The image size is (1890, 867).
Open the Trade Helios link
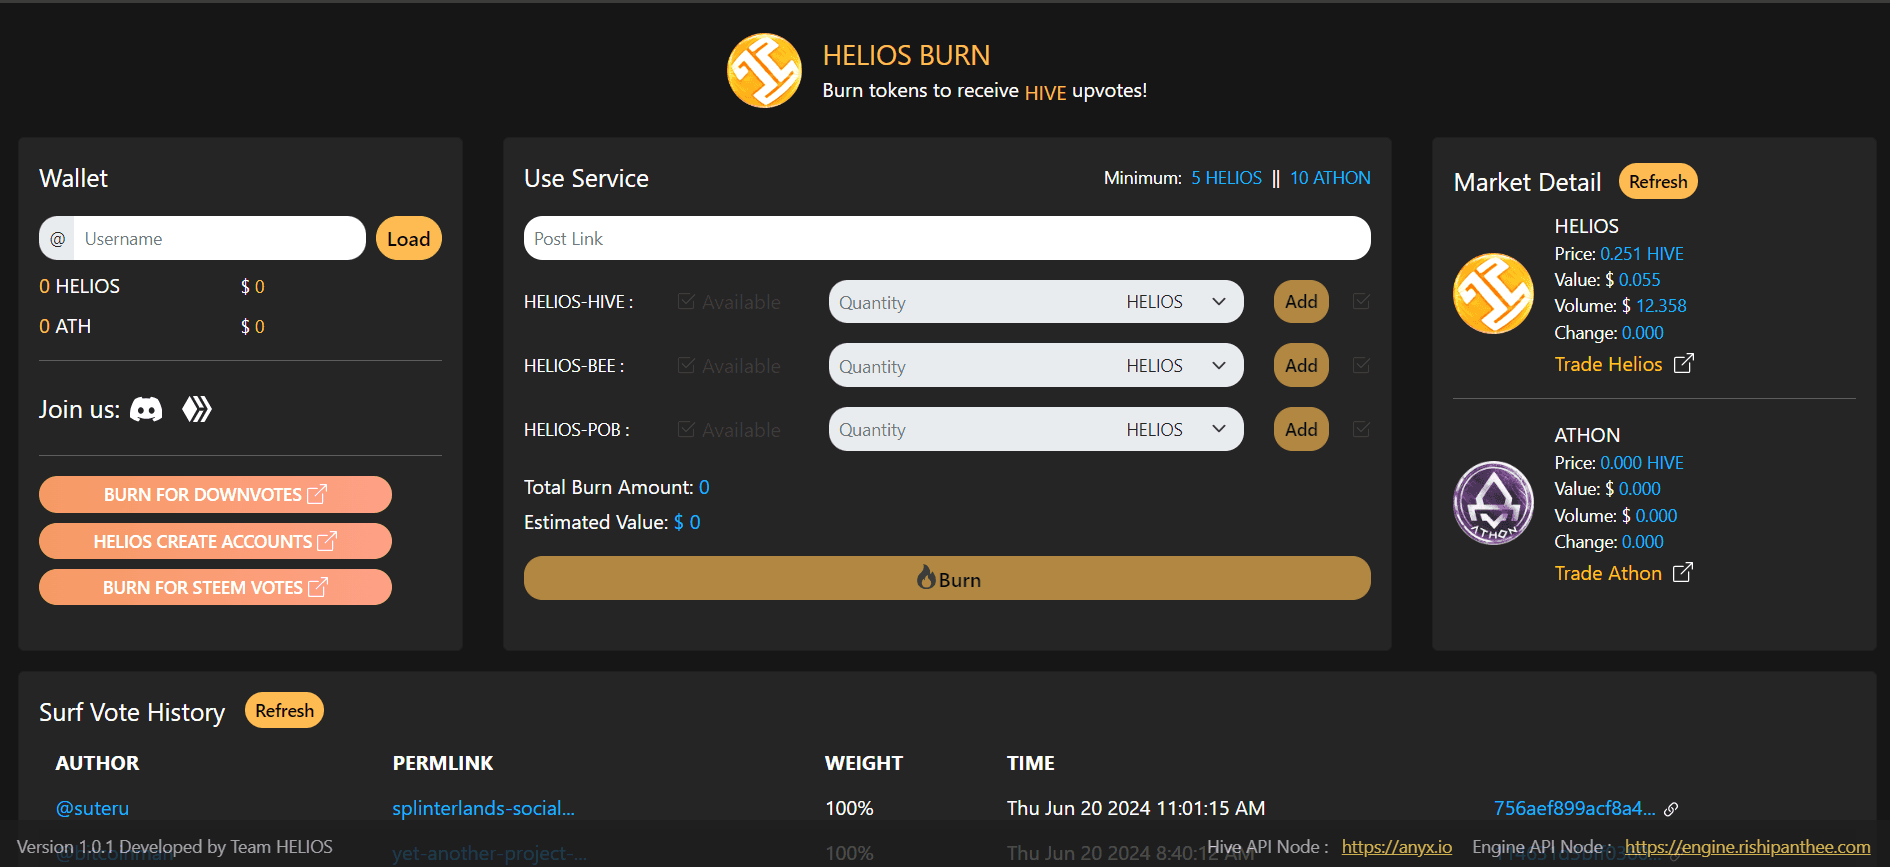[1608, 364]
